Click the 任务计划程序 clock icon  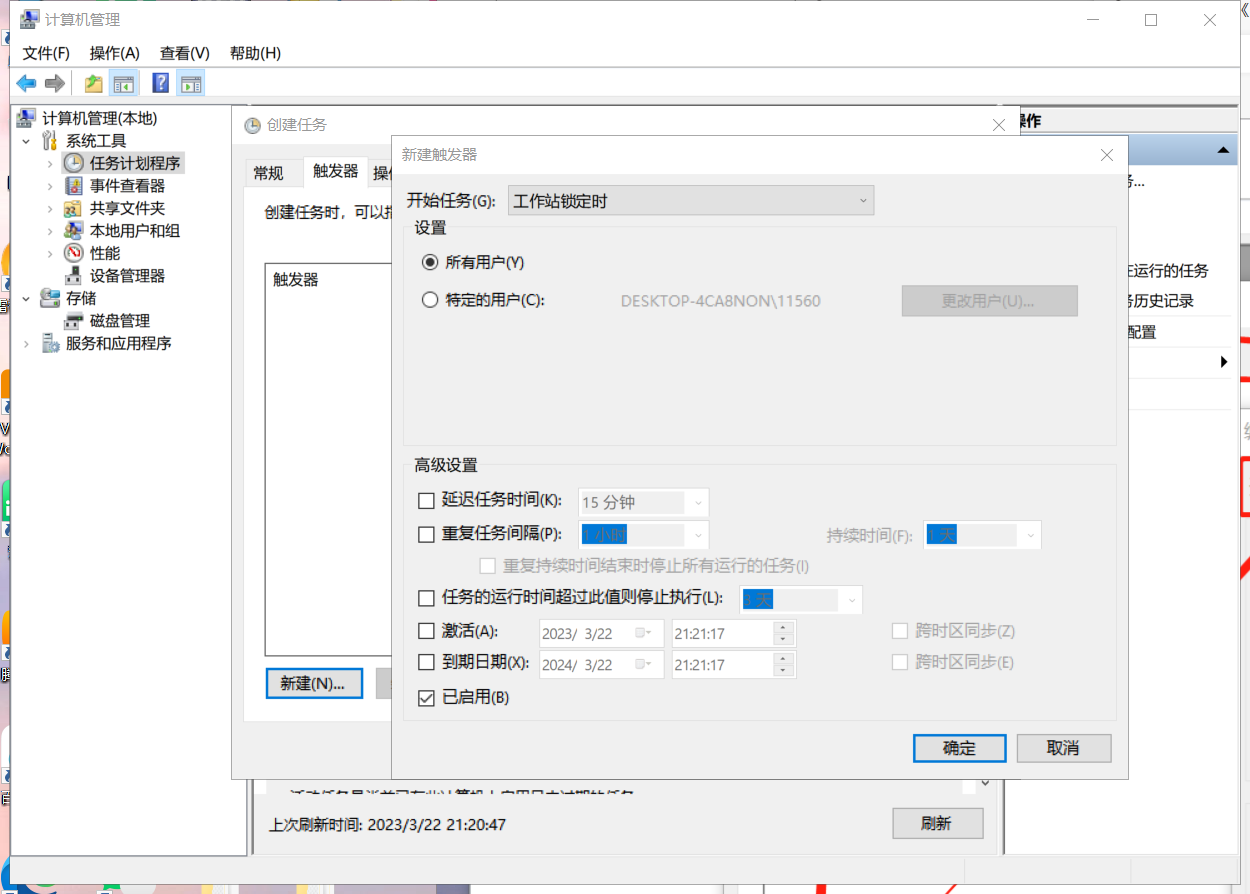[x=74, y=163]
